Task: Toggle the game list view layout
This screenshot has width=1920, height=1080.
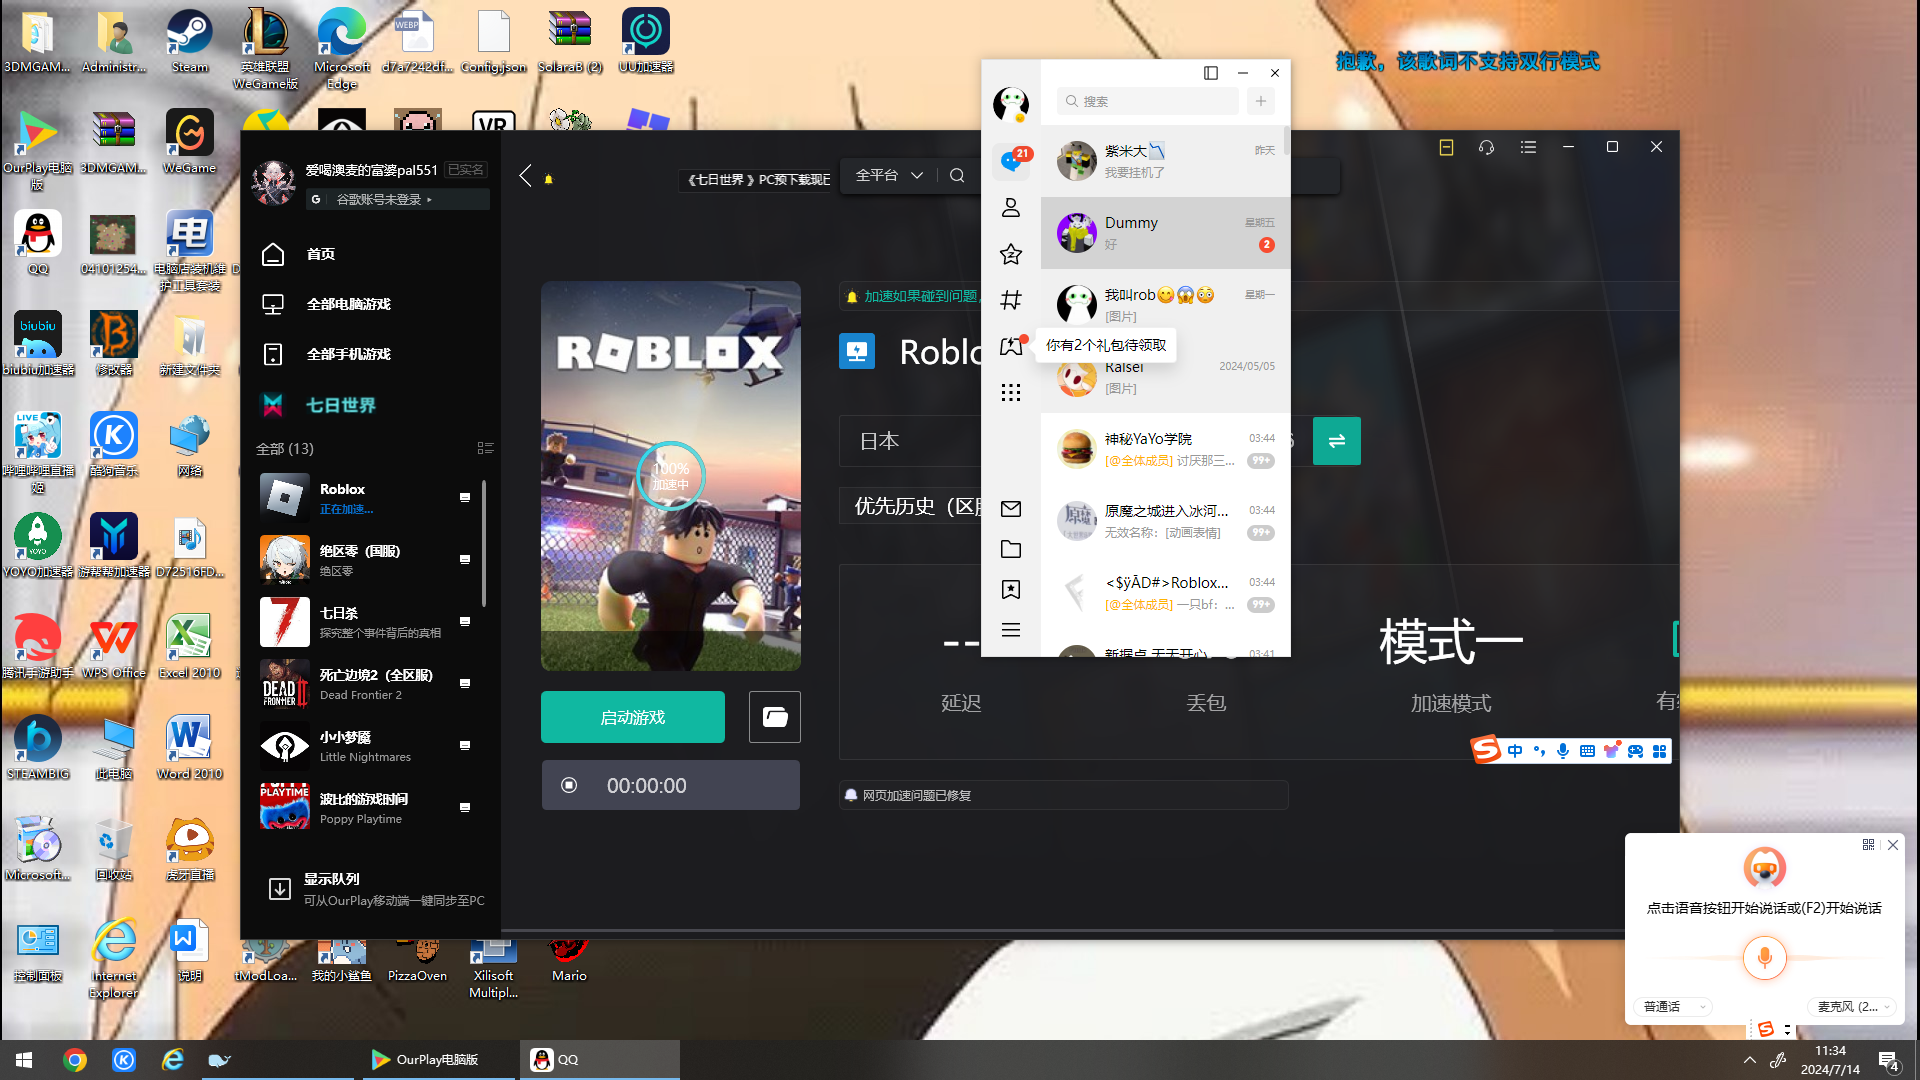Action: [x=486, y=448]
